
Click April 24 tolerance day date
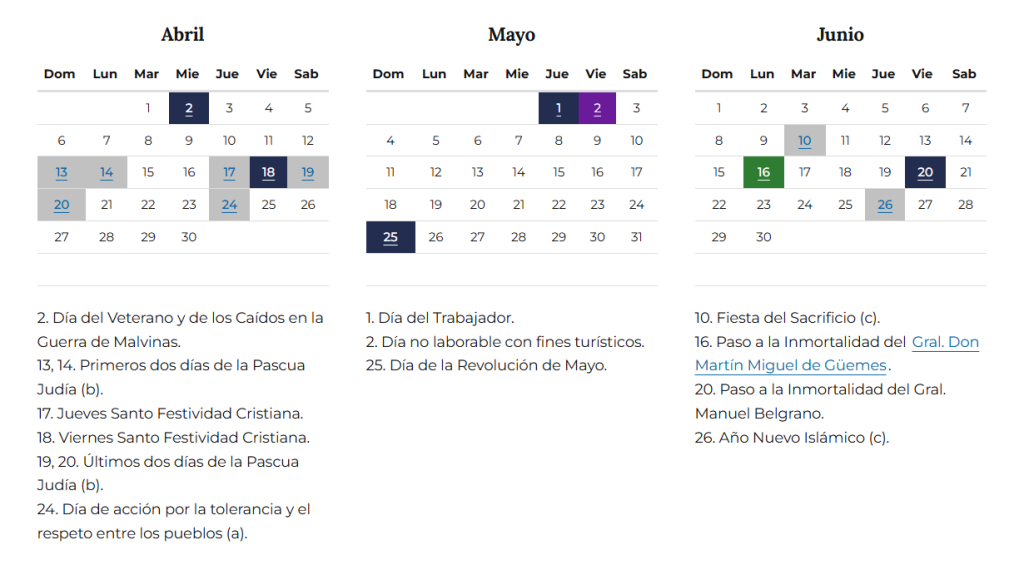(x=229, y=205)
